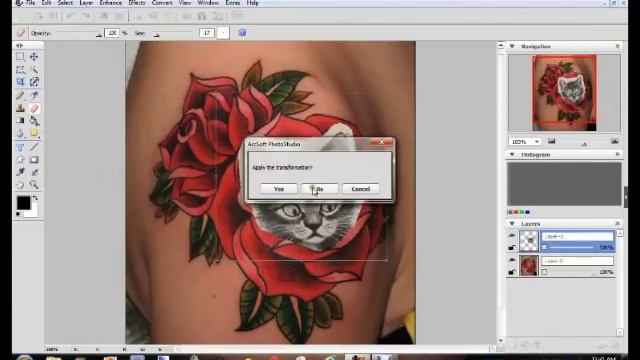Hide Layer-0 using its eye icon
Viewport: 640px width, 360px height.
511,260
